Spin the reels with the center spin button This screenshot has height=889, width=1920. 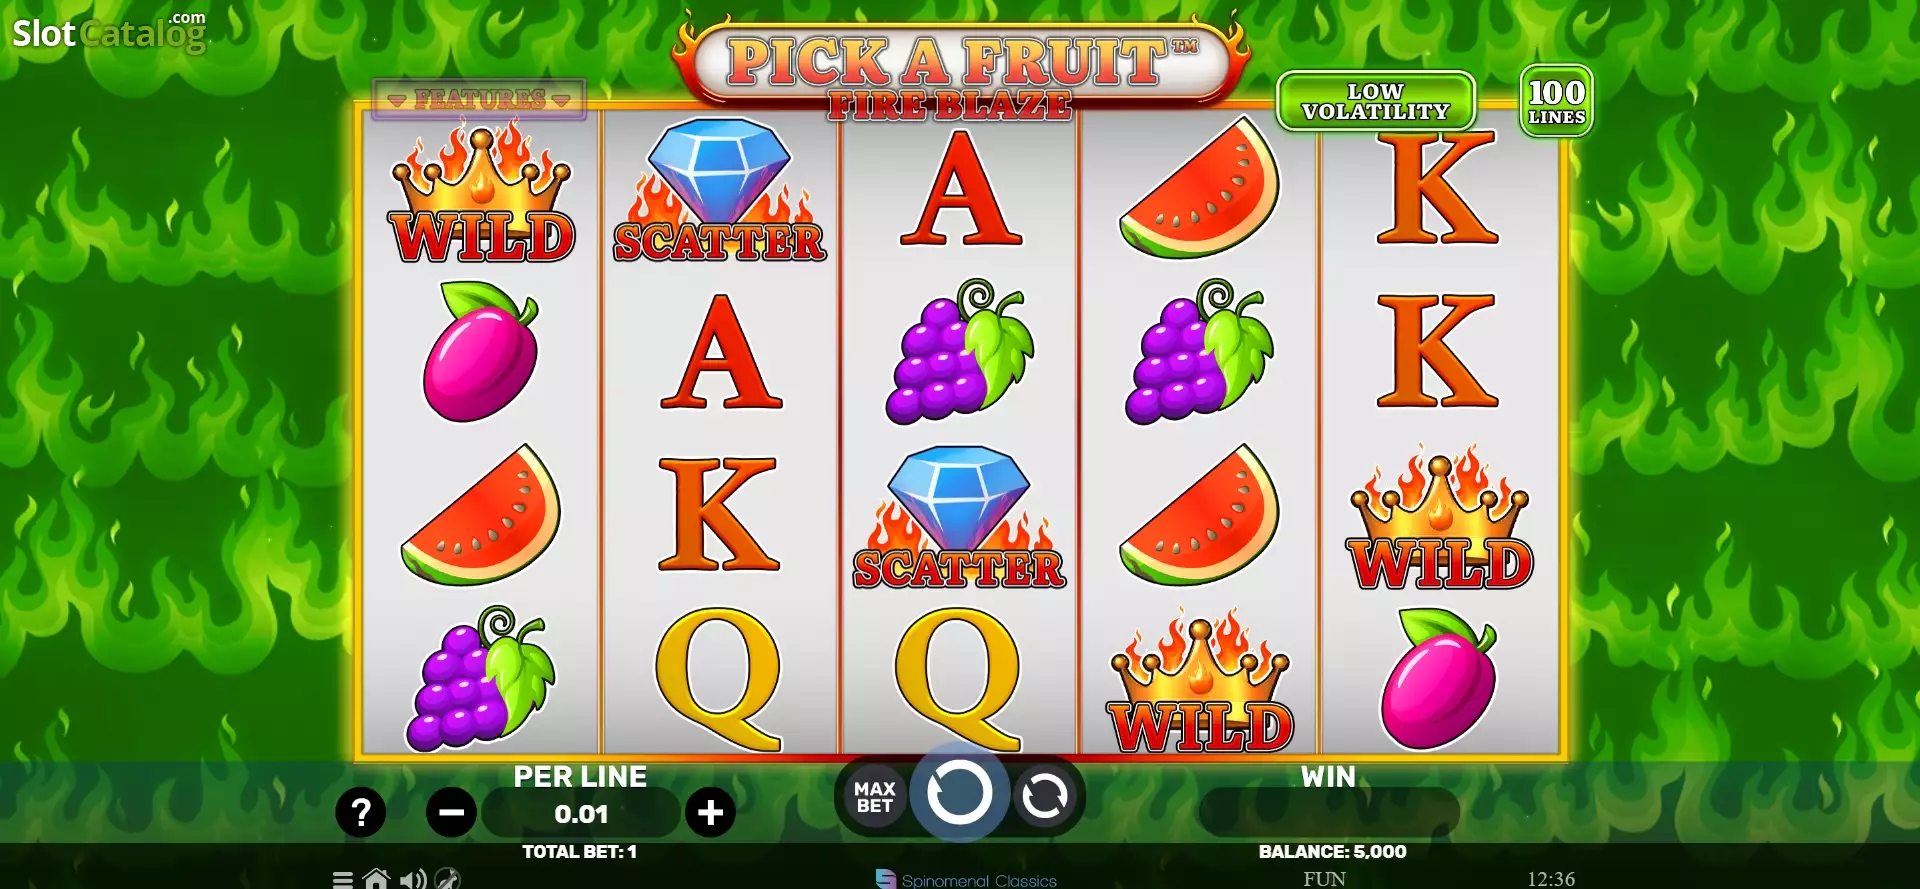[959, 793]
